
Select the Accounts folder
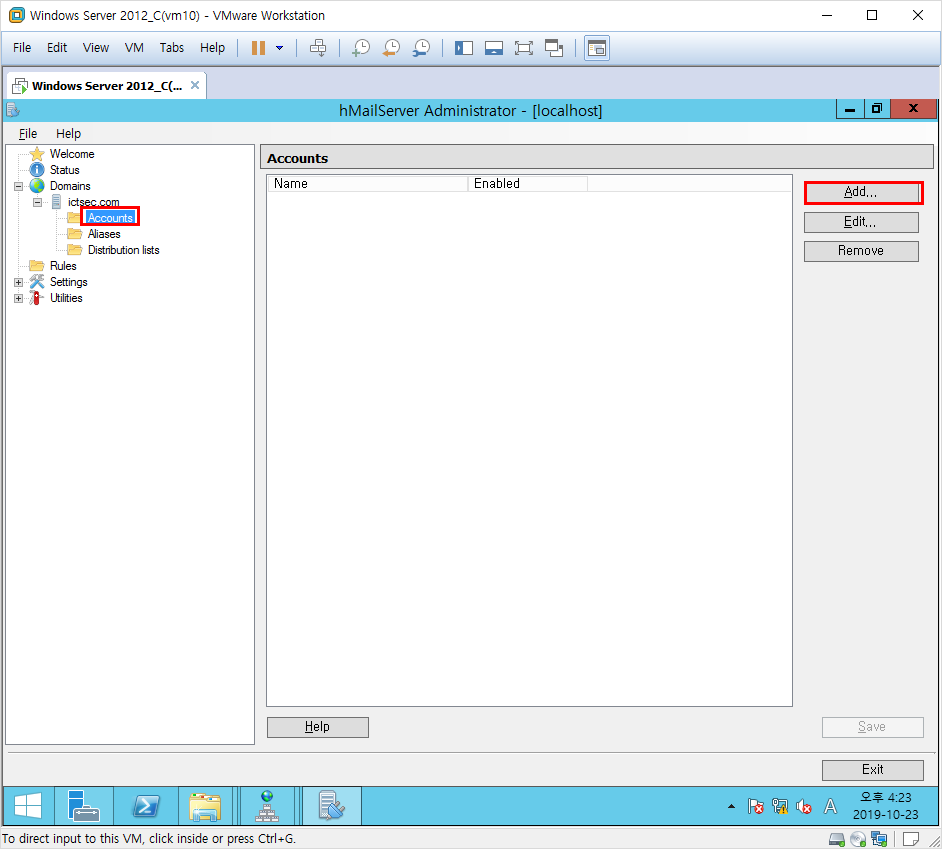pos(110,218)
